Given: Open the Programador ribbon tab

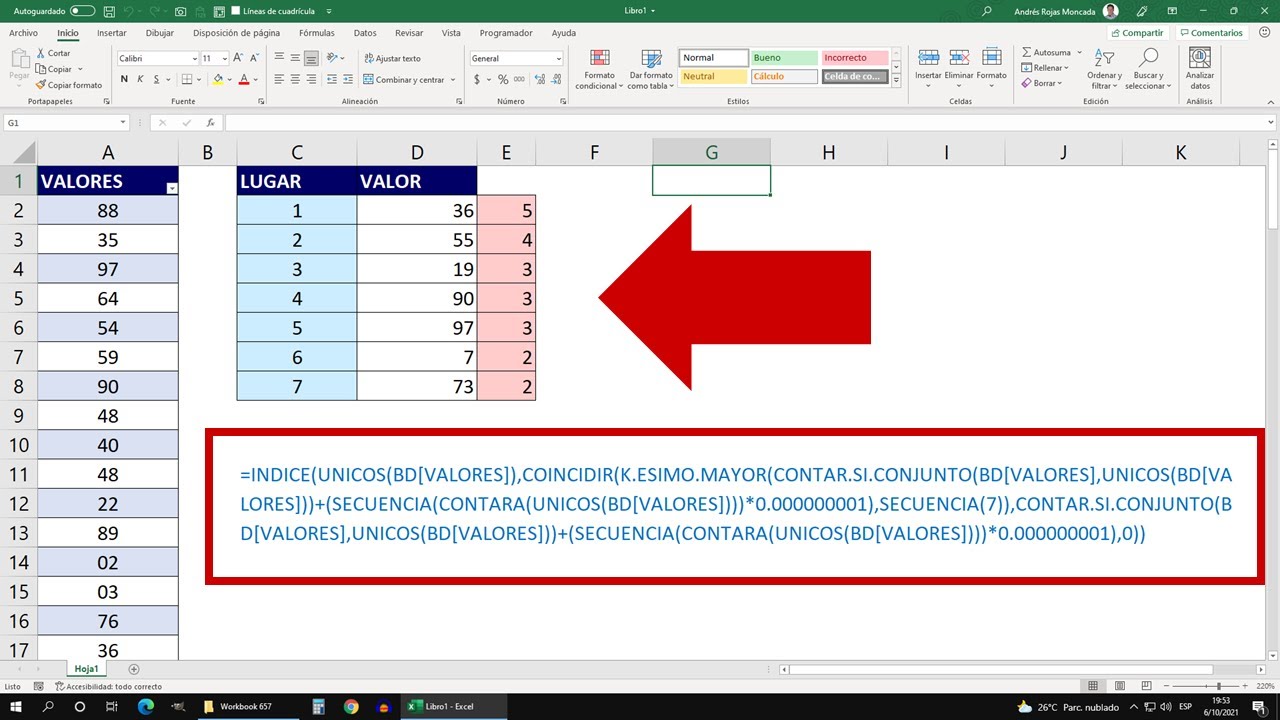Looking at the screenshot, I should [x=506, y=32].
